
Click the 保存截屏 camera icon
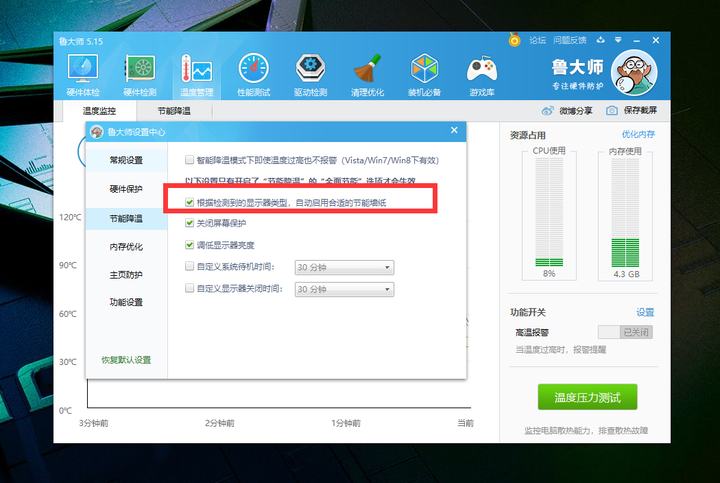click(x=612, y=111)
